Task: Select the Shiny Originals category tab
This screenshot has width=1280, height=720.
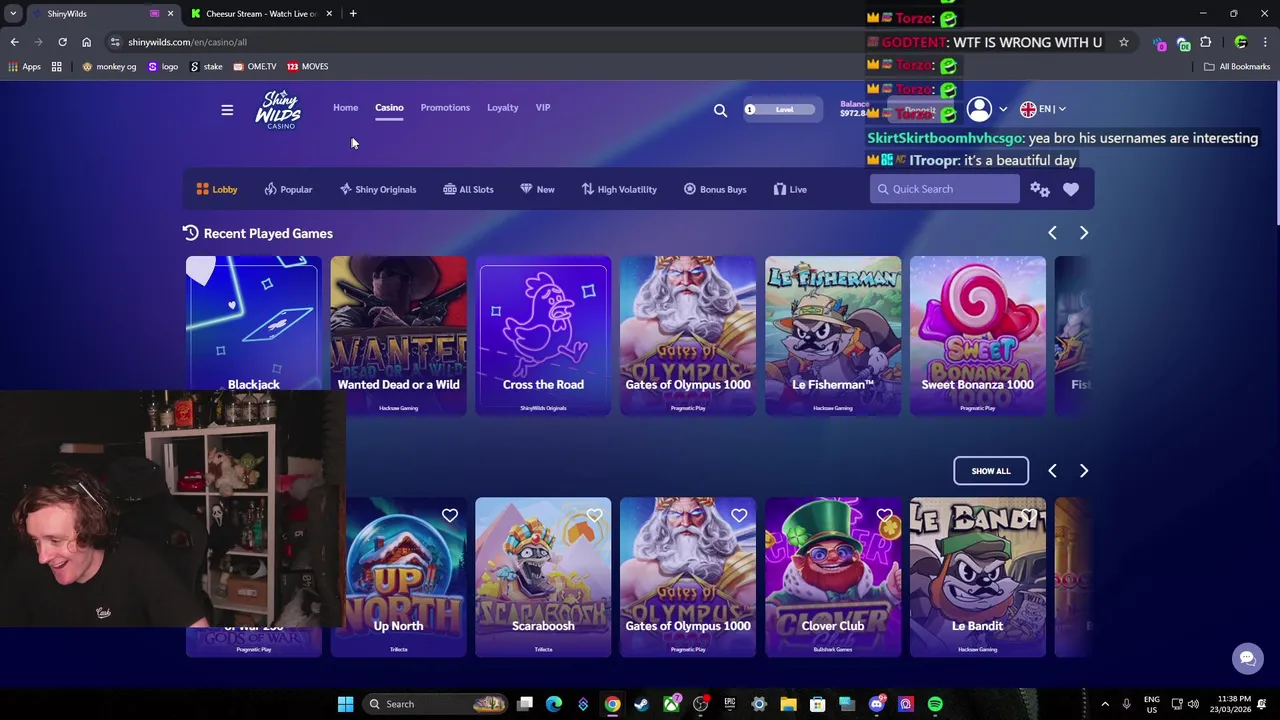Action: [378, 189]
